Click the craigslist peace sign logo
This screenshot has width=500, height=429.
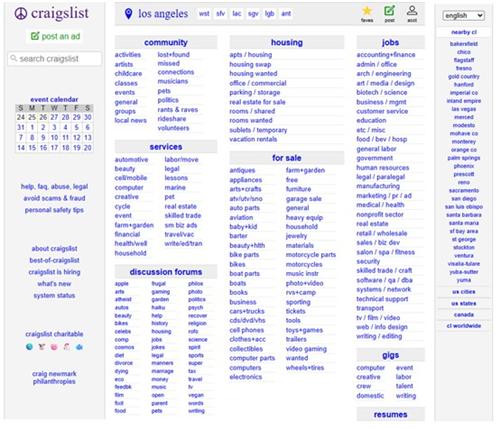click(x=21, y=14)
